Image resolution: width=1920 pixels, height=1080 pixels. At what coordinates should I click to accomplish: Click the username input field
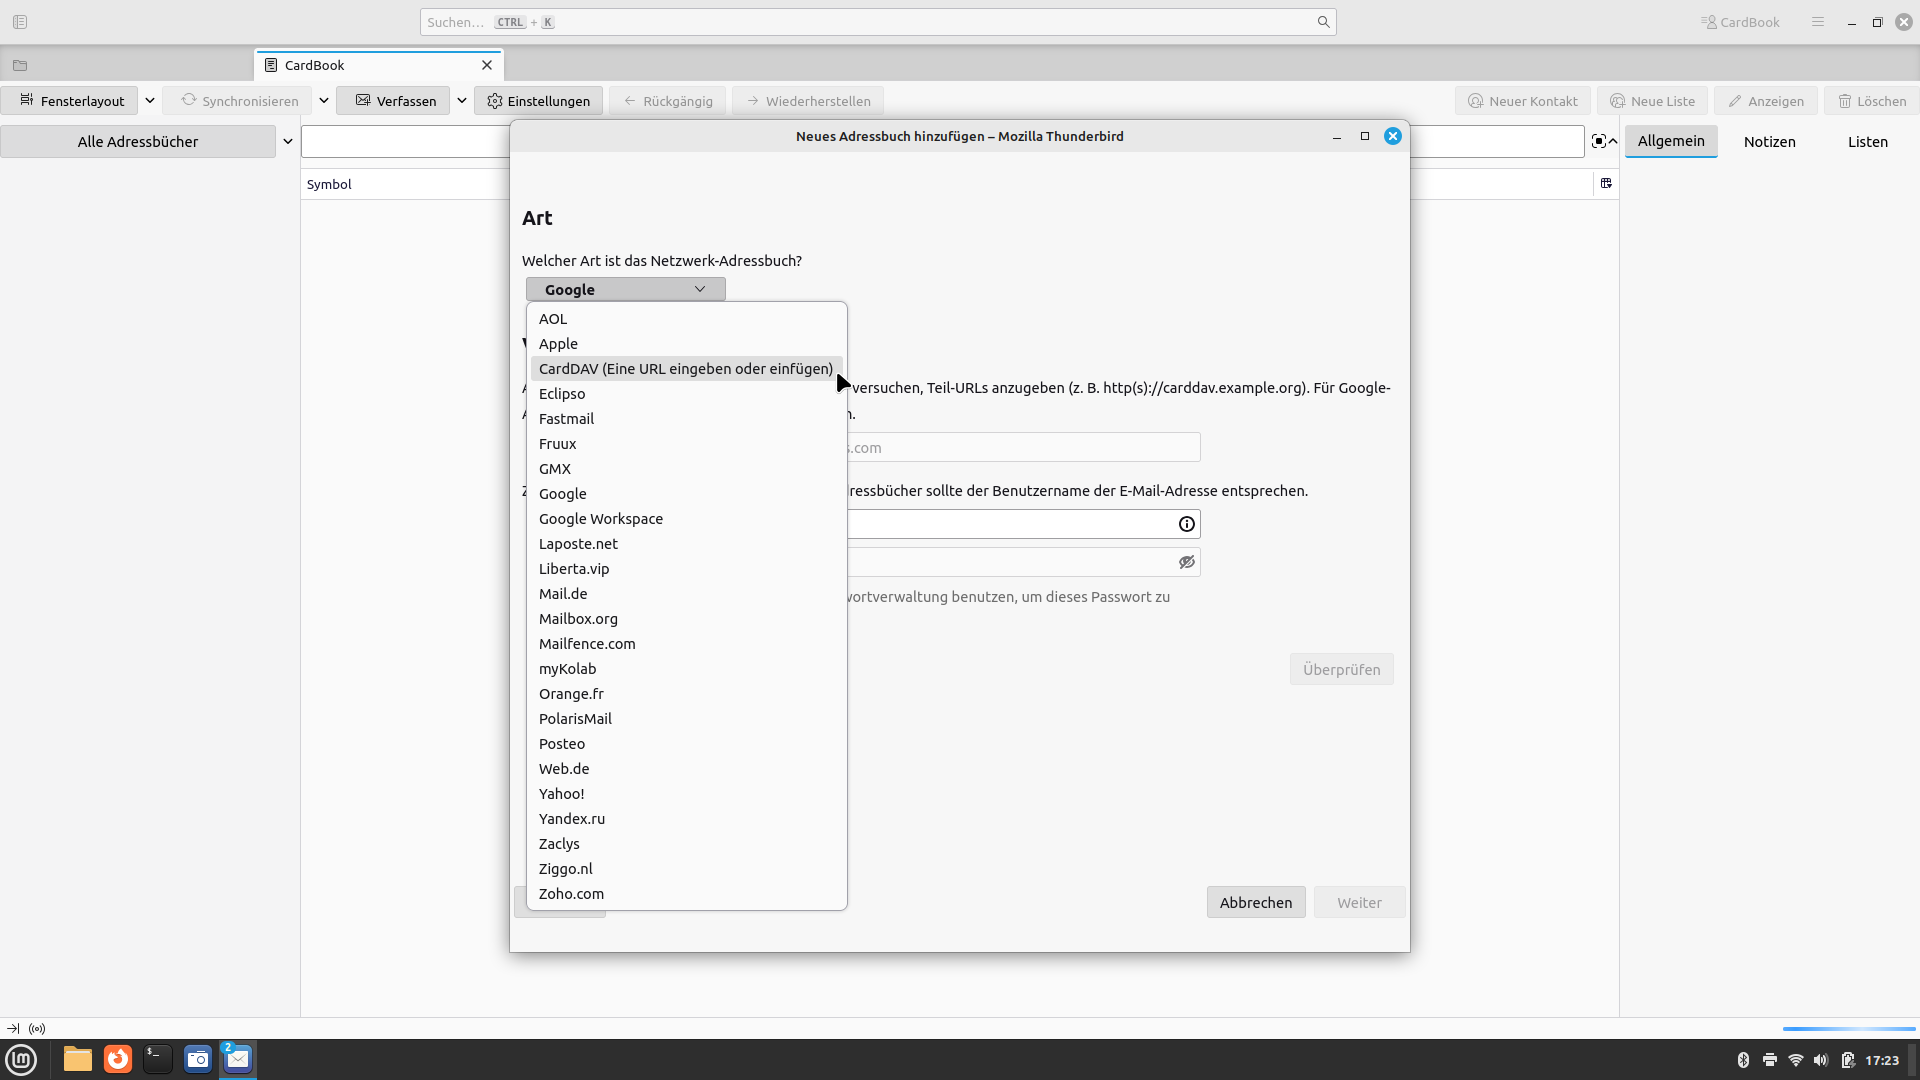1023,524
